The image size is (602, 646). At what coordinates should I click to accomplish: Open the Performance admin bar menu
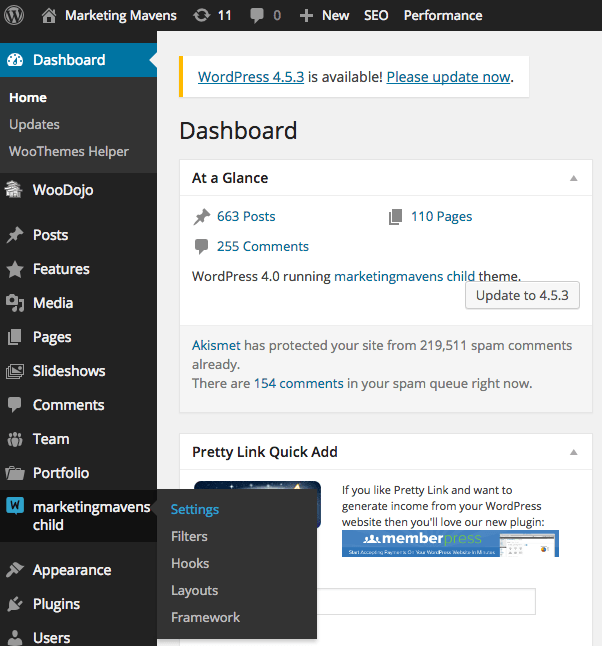443,16
